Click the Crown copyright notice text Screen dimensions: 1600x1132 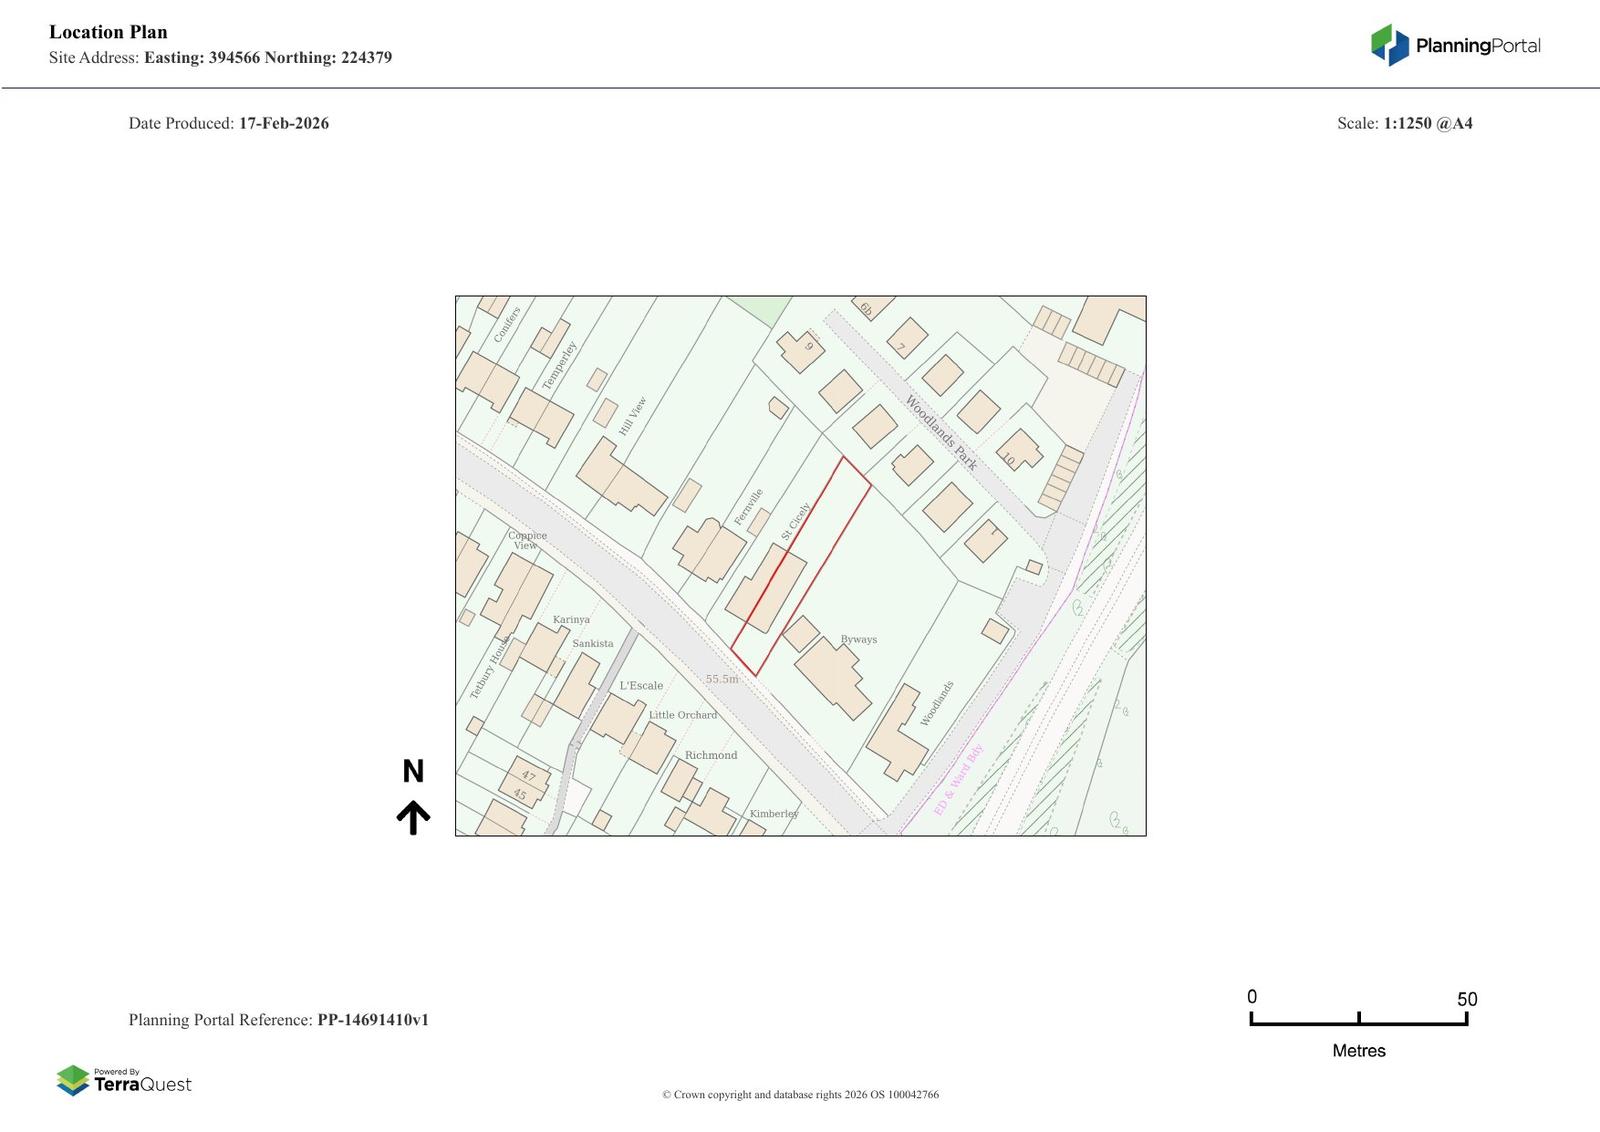click(x=800, y=1094)
